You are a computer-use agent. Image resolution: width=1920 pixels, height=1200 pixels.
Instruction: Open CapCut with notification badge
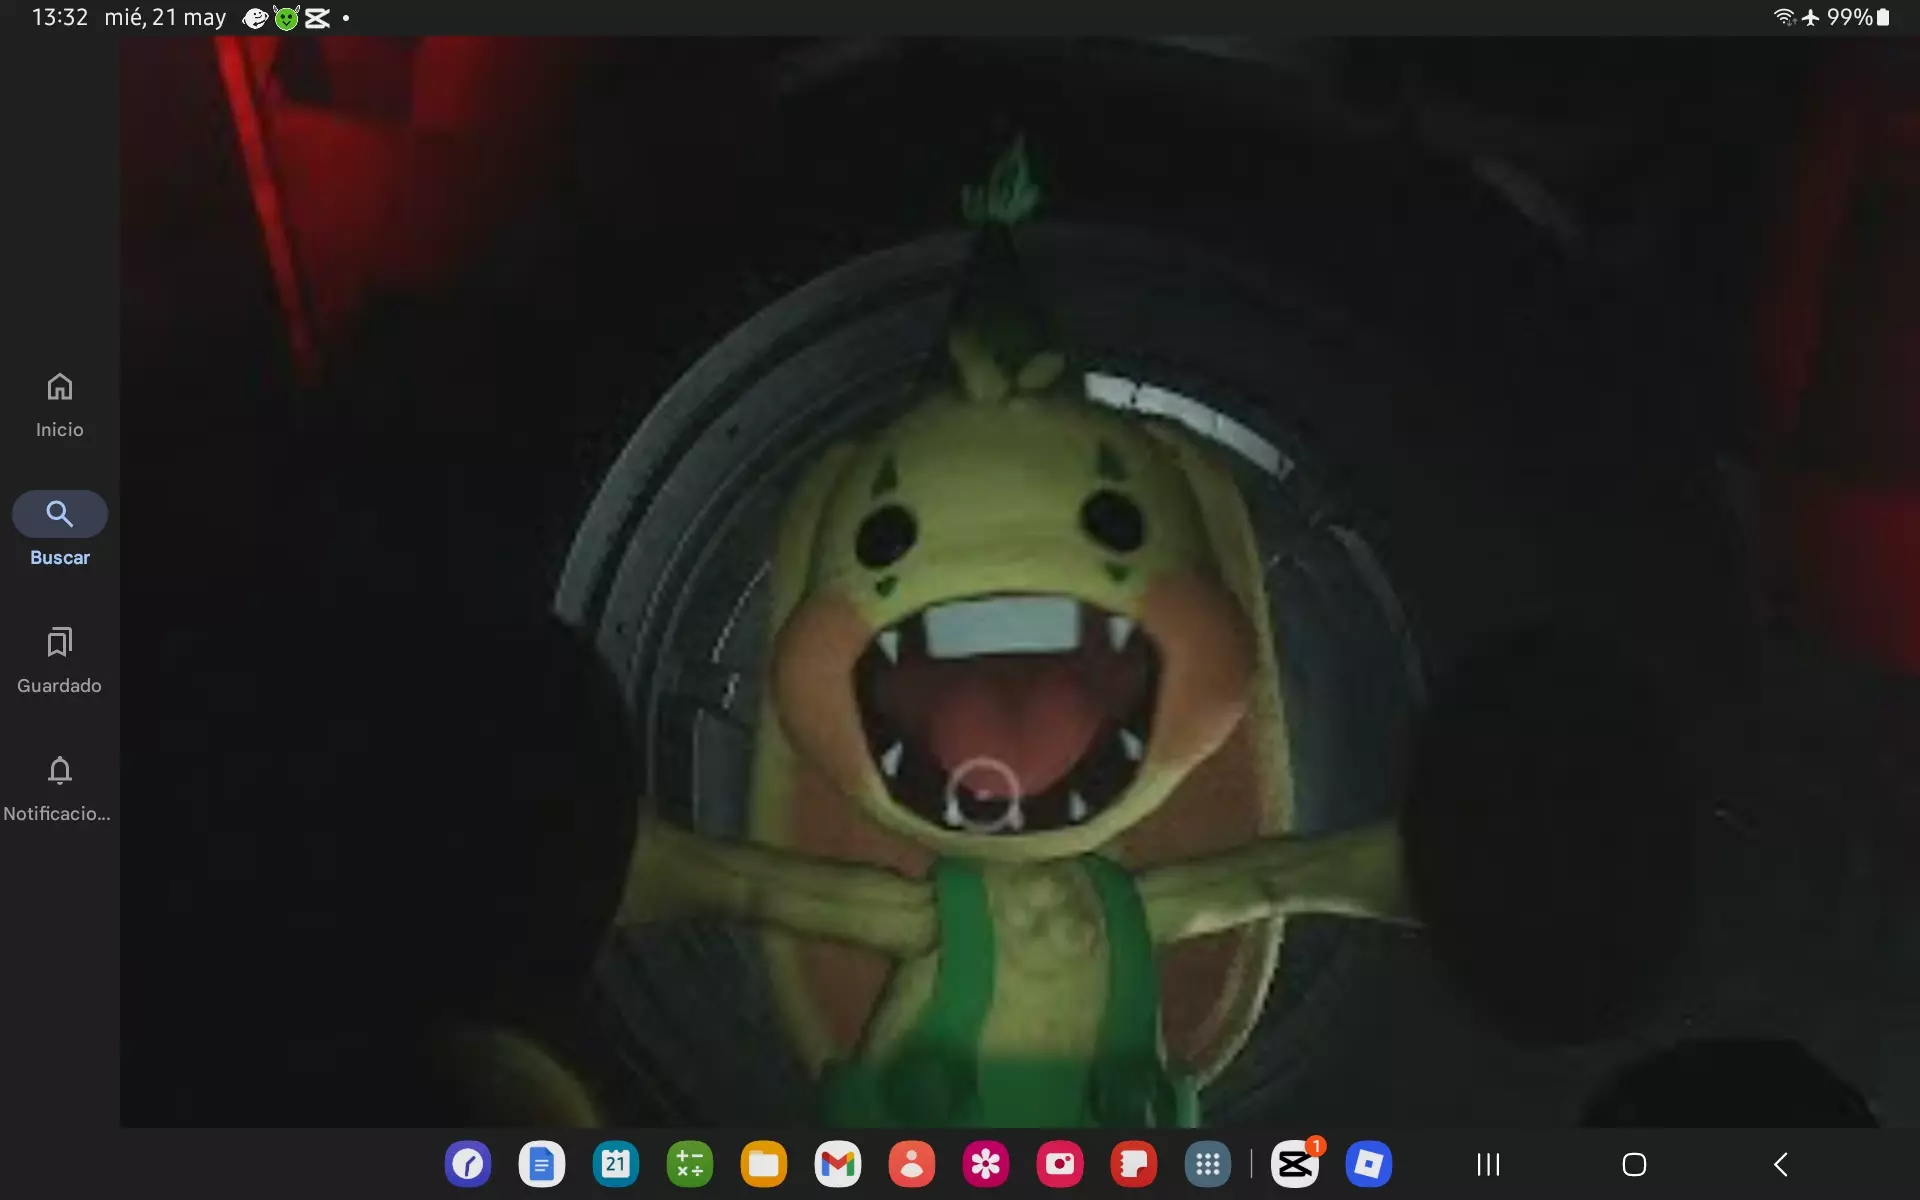1294,1164
